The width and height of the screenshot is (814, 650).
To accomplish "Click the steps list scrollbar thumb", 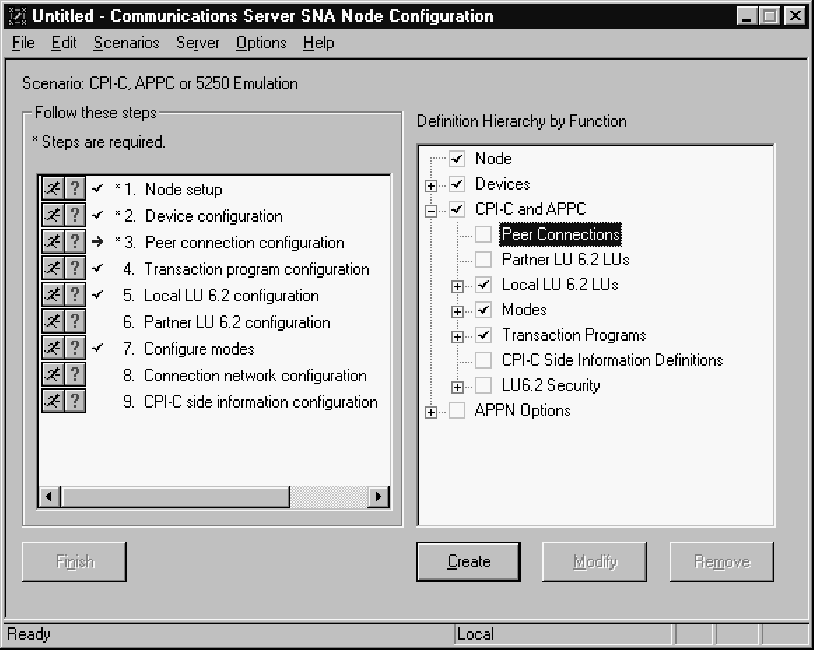I will pos(175,497).
